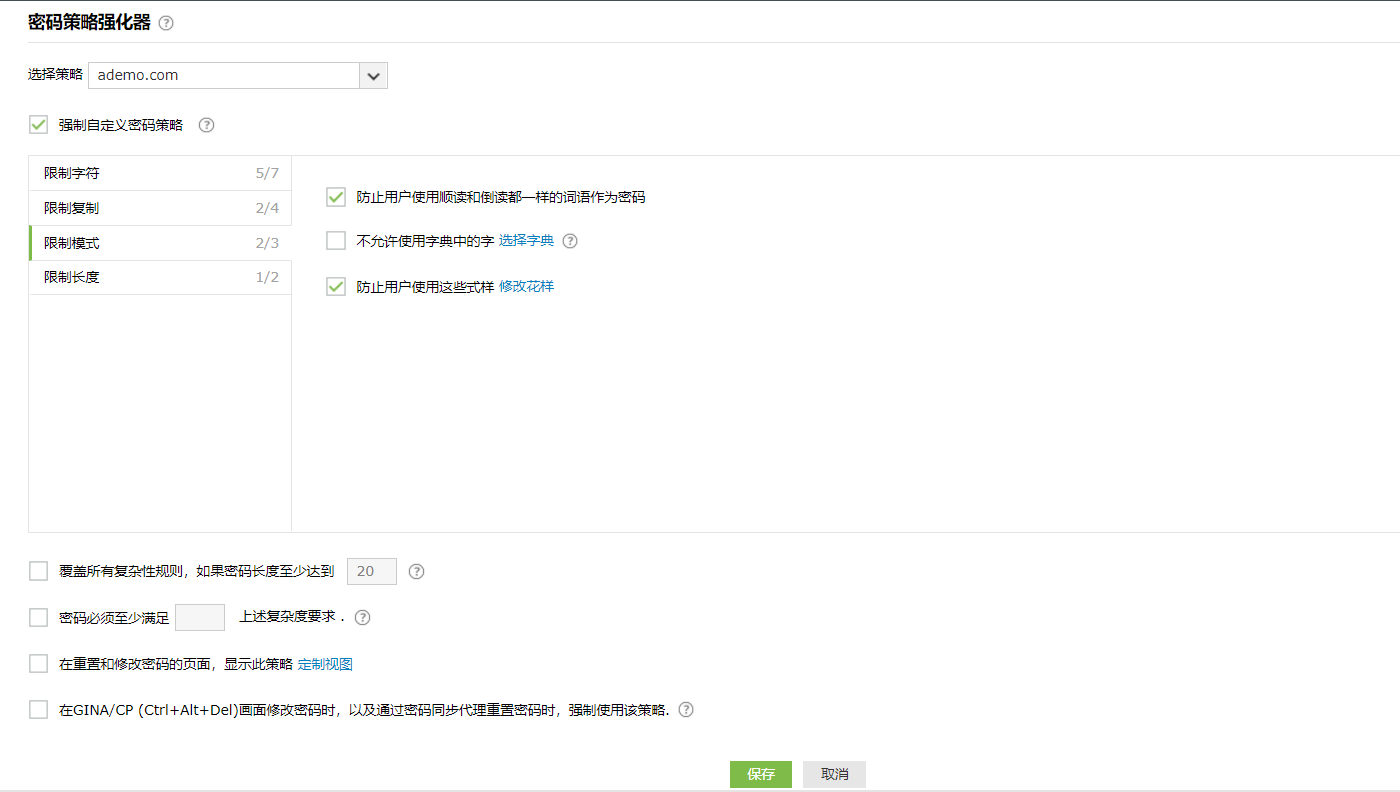Click the ademo.com policy selection field
This screenshot has width=1400, height=792.
point(224,75)
